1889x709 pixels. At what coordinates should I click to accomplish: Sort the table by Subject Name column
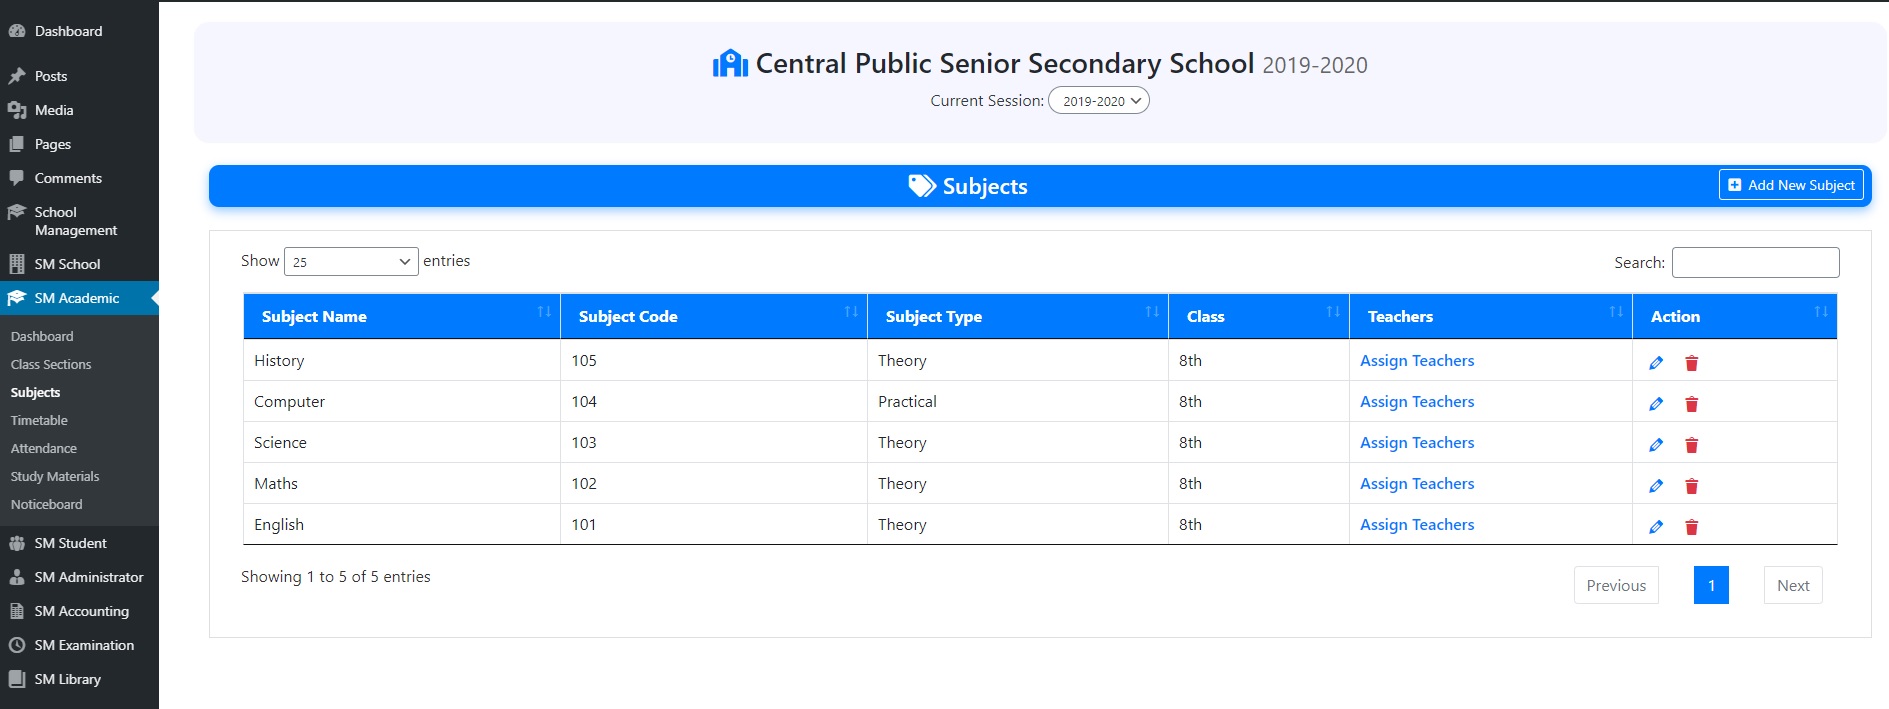(x=401, y=316)
